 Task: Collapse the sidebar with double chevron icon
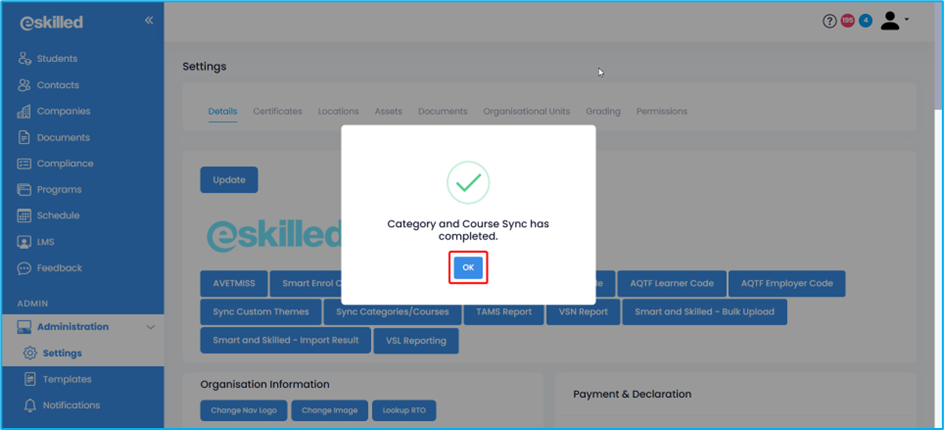tap(149, 20)
